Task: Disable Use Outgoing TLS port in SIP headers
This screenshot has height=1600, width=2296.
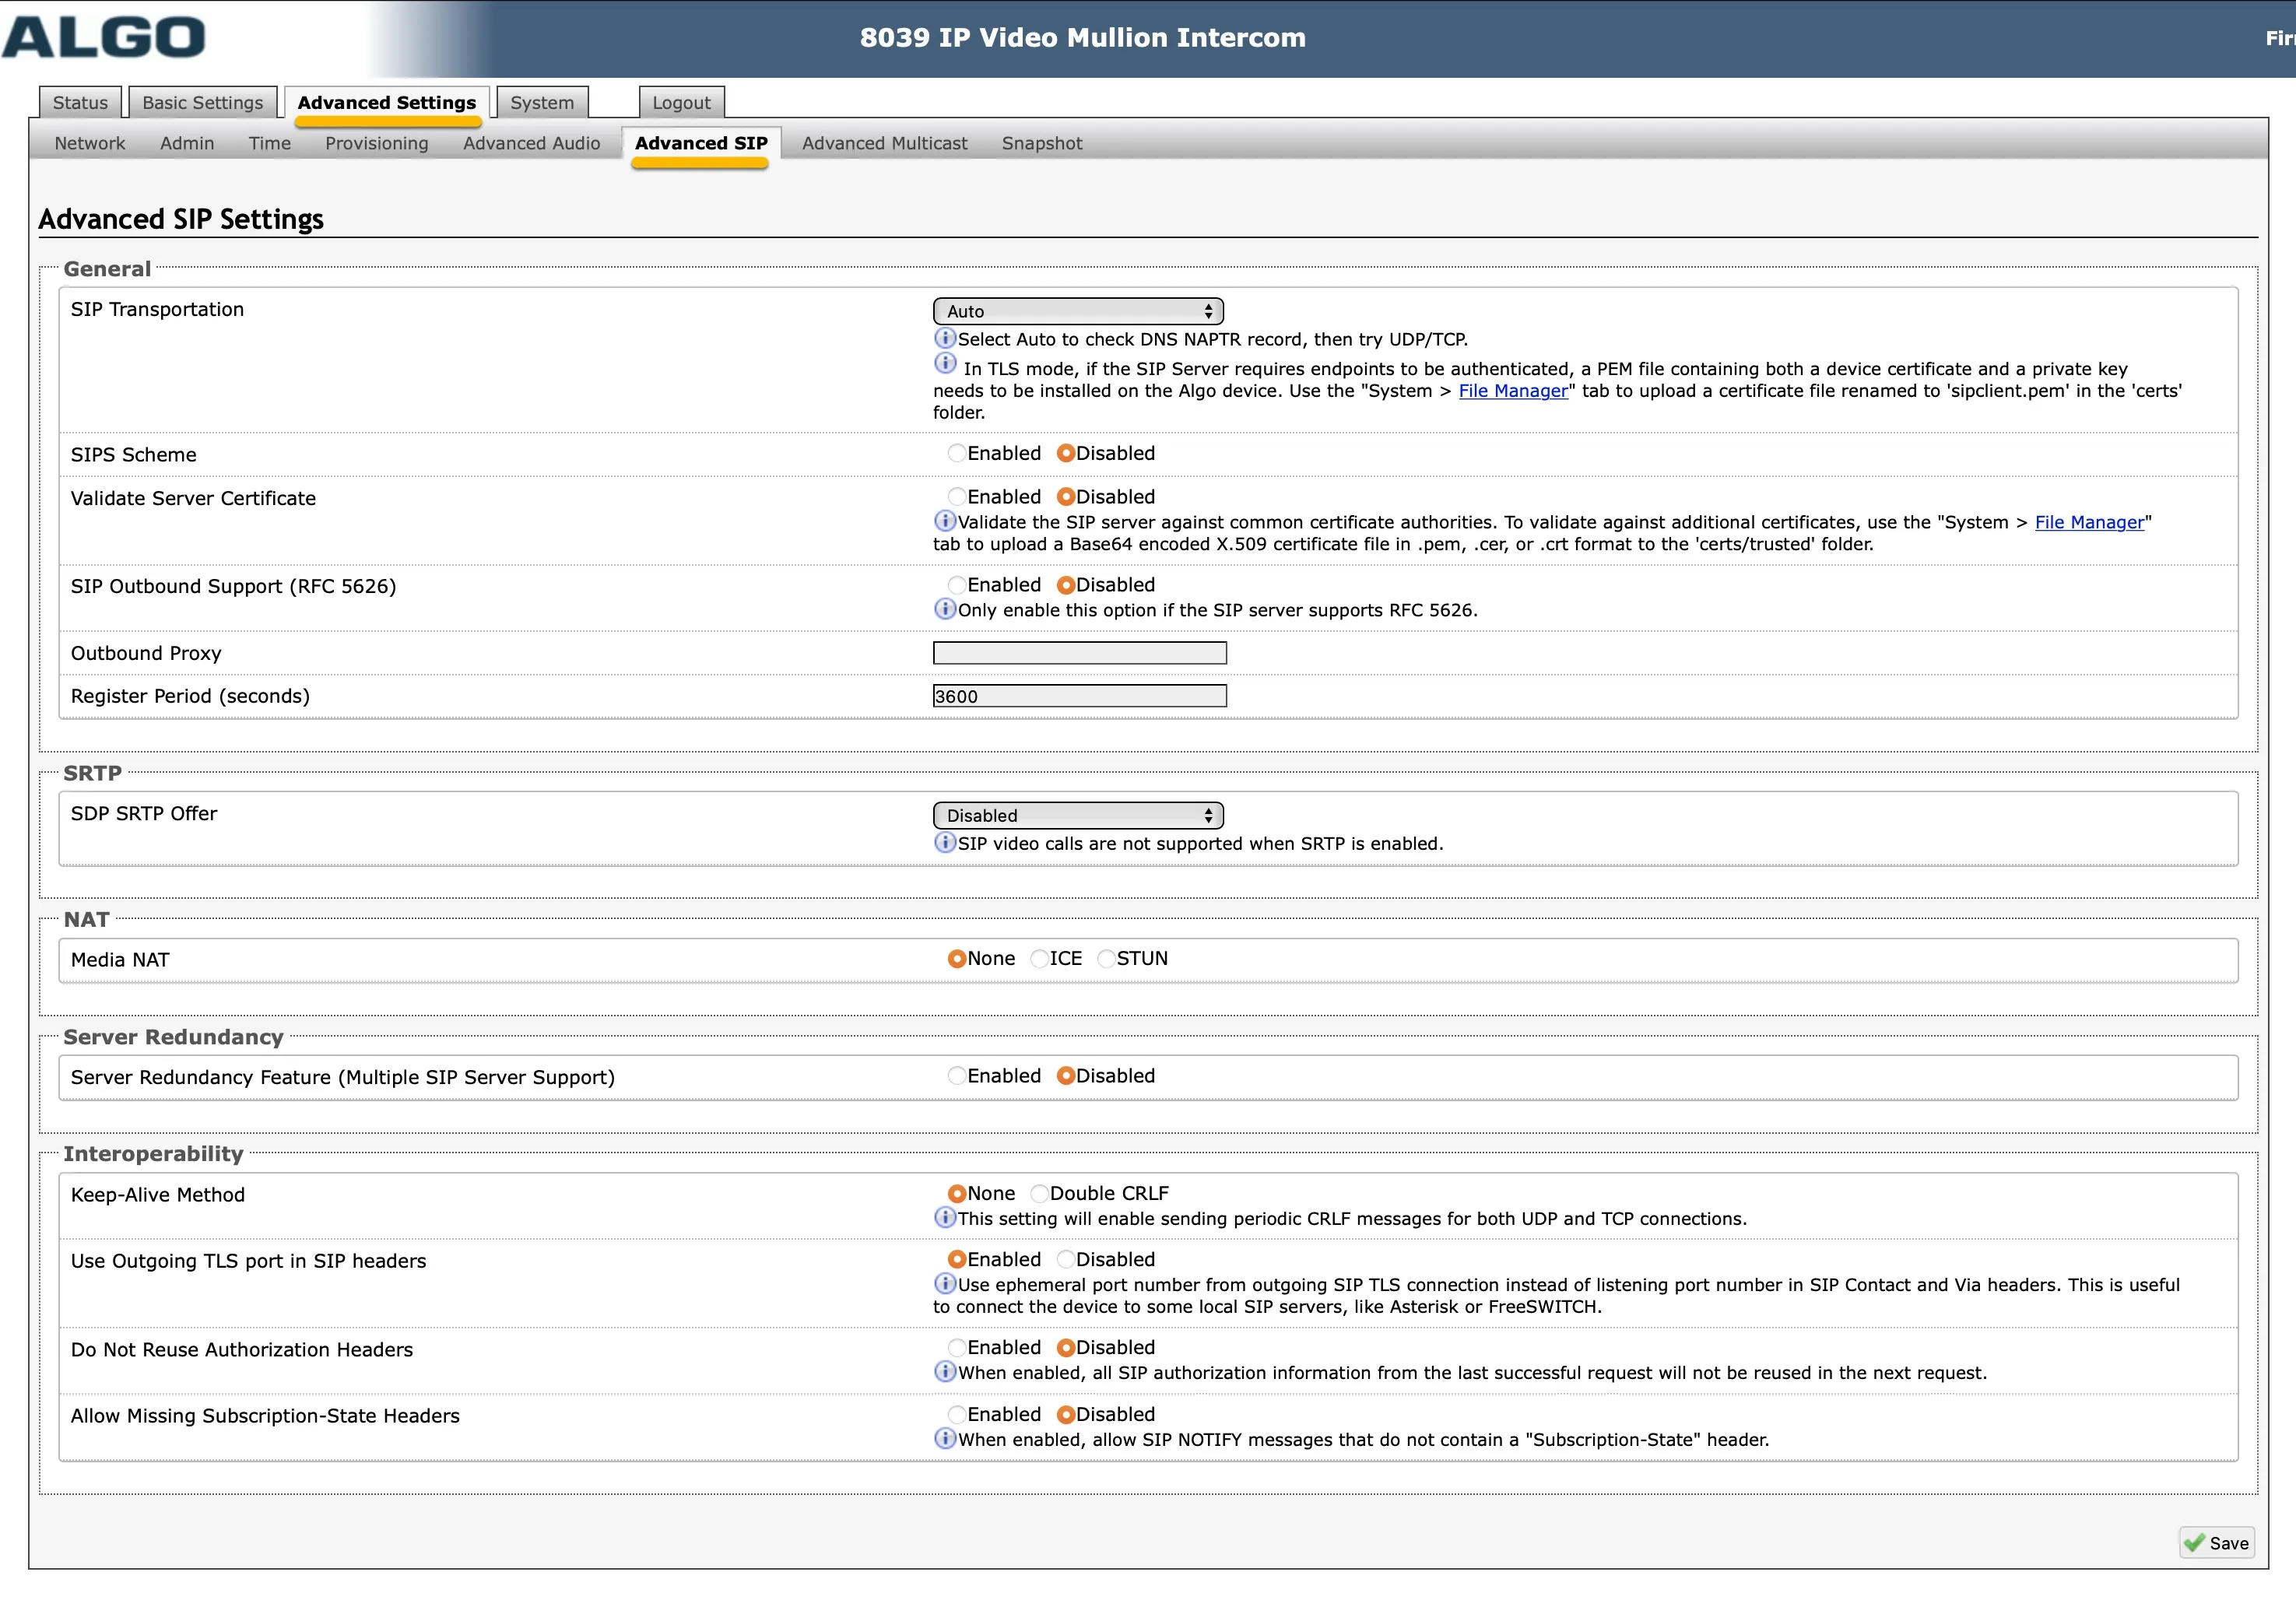Action: coord(1065,1260)
